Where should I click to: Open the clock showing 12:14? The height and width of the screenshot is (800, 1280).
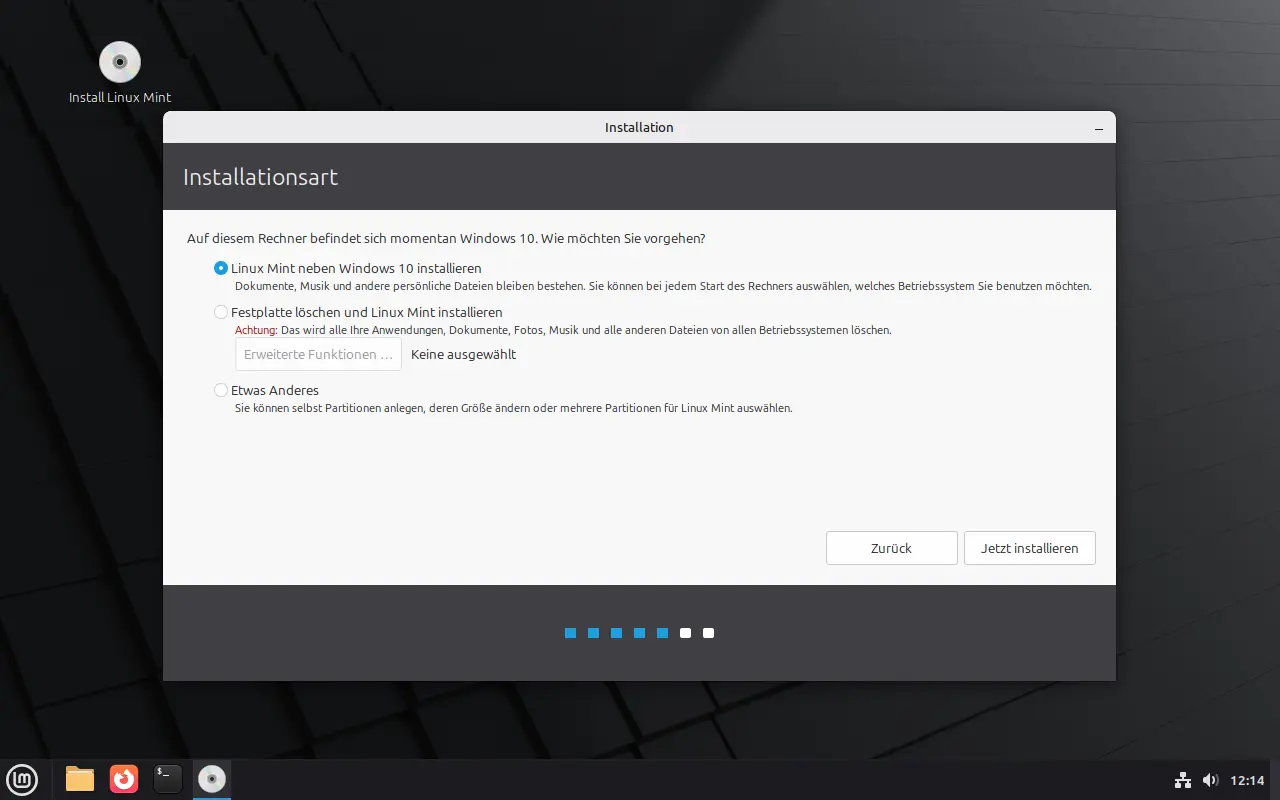(1247, 780)
